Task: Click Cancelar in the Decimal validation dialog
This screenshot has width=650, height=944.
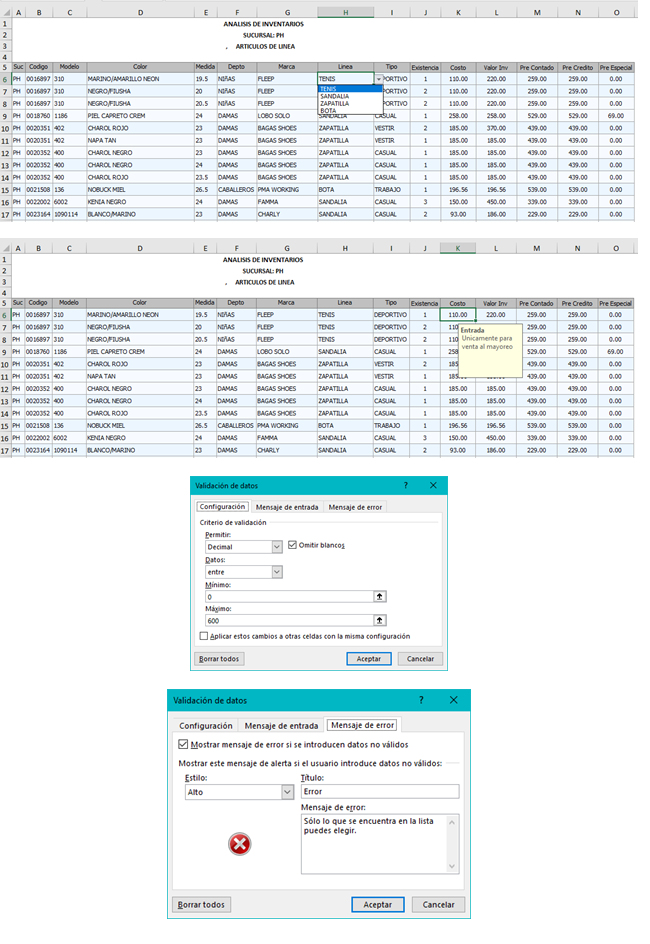Action: [x=420, y=659]
